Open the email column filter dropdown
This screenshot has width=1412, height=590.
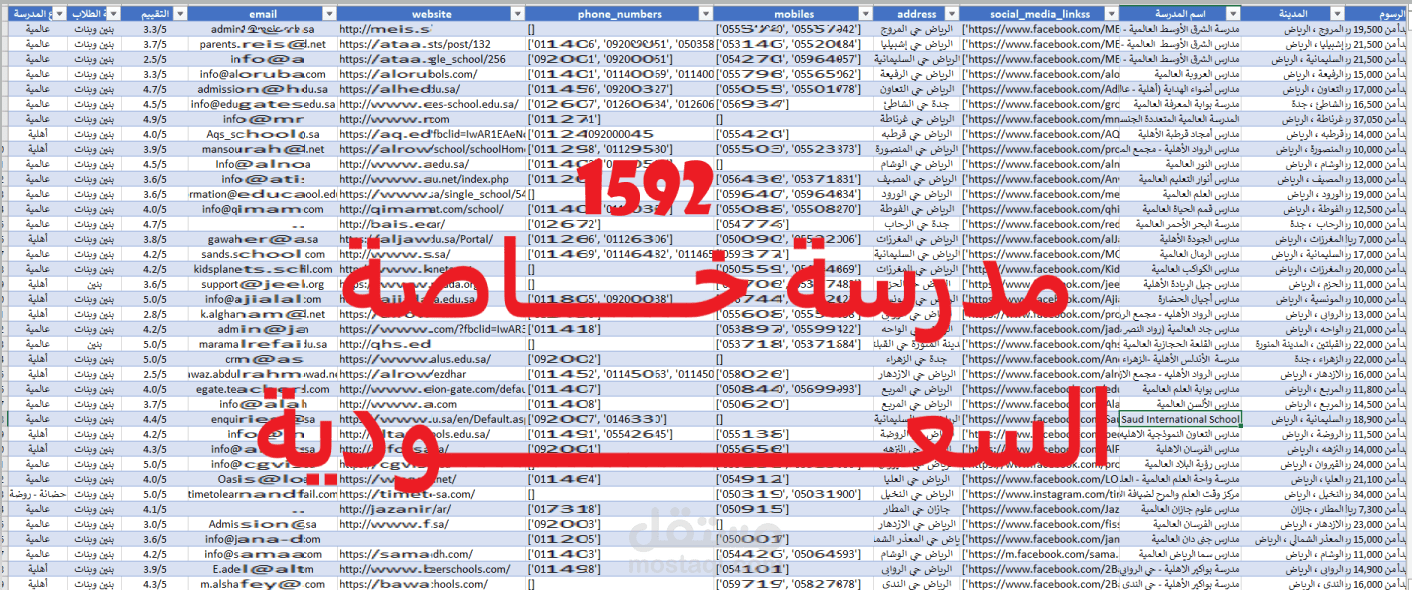[x=328, y=15]
